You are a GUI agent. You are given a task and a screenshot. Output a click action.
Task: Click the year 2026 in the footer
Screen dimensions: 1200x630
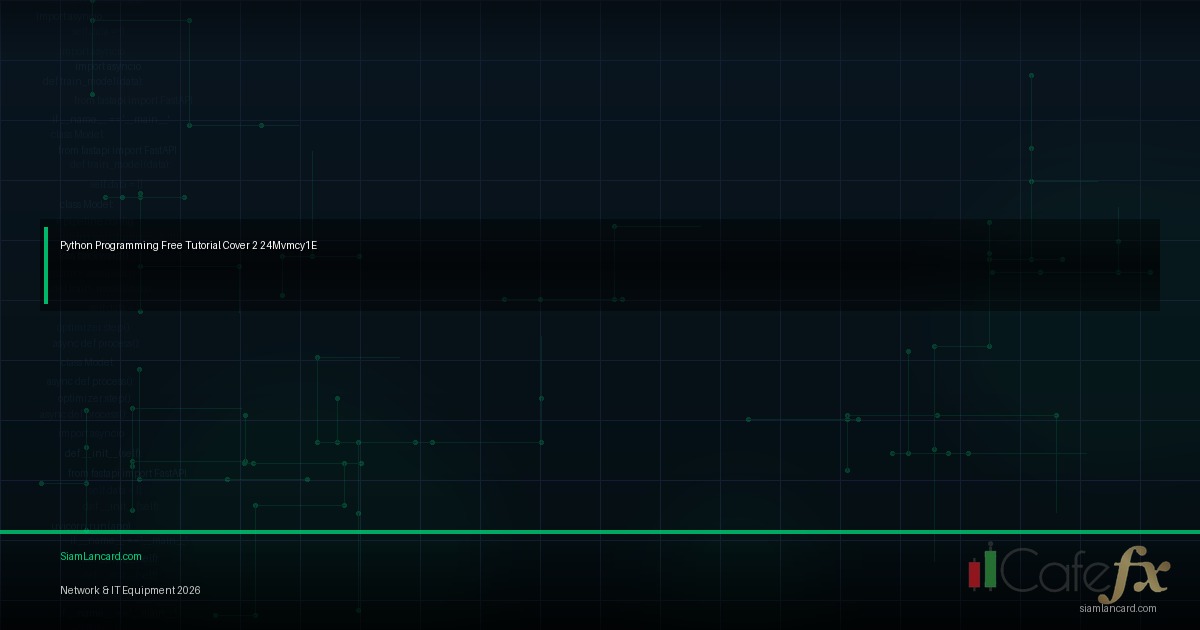(188, 590)
